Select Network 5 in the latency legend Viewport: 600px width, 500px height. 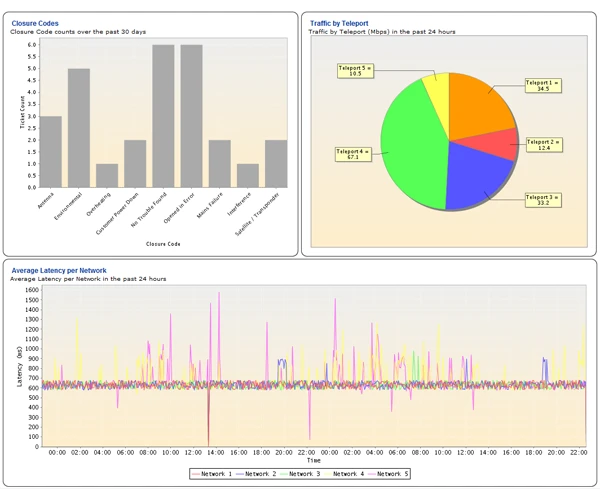[x=388, y=474]
